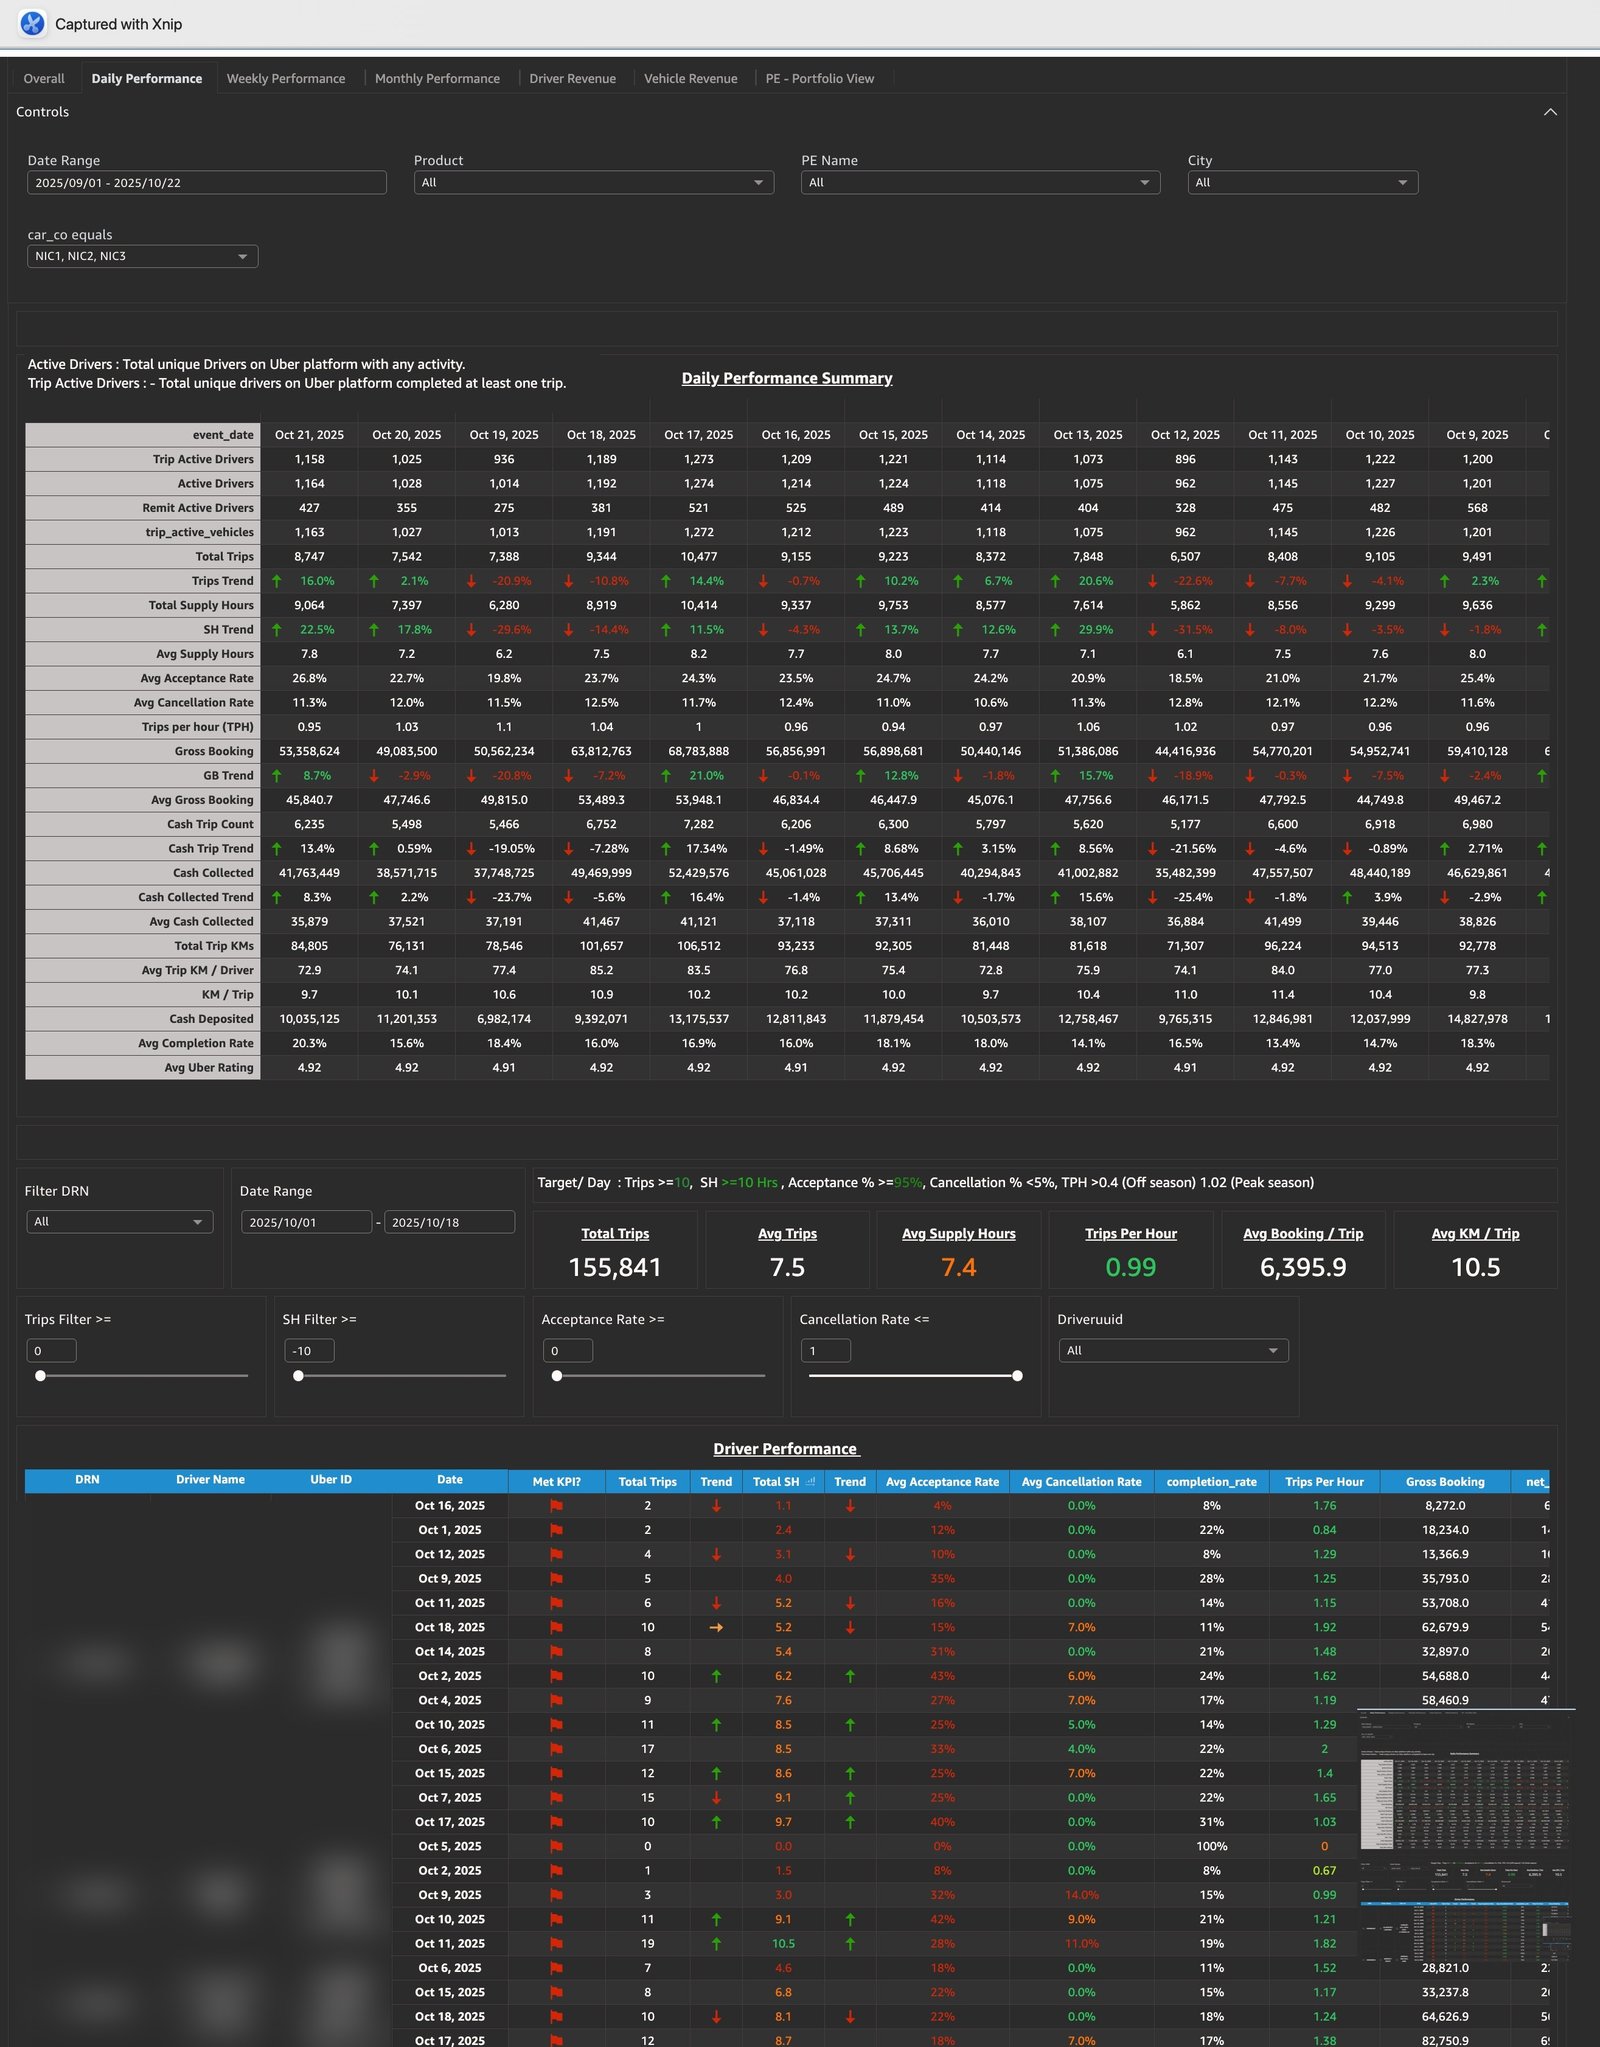Click the Cash Collected Trend up arrow for Oct 10, 2025
Image resolution: width=1600 pixels, height=2047 pixels.
tap(1347, 897)
